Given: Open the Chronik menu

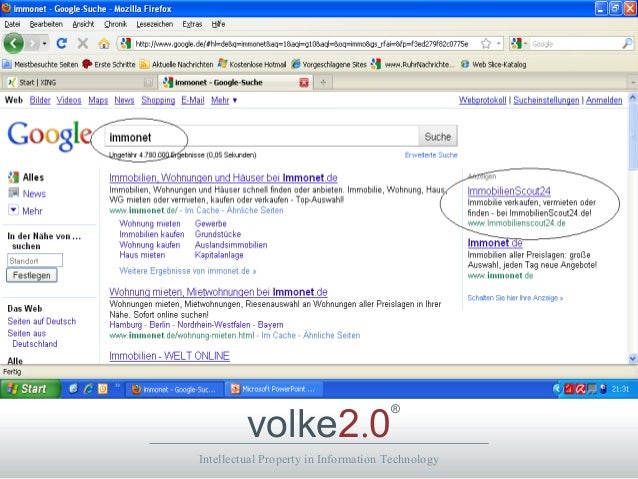Looking at the screenshot, I should [x=115, y=24].
